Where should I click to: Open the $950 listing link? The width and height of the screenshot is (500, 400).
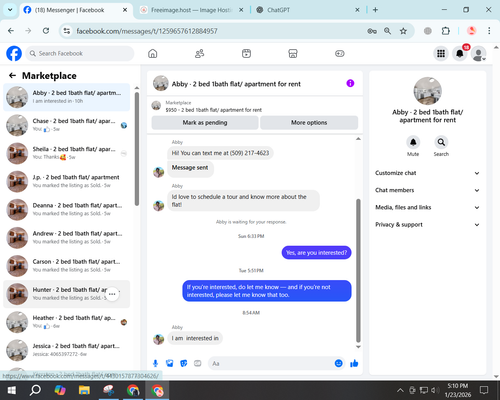pyautogui.click(x=214, y=110)
